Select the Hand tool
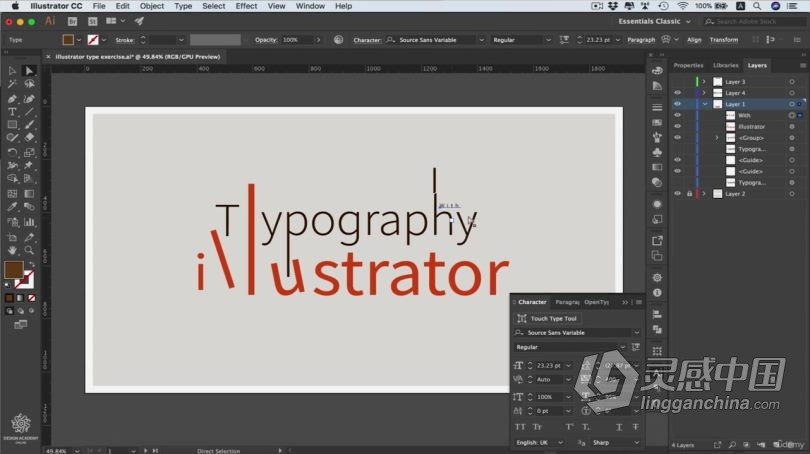The height and width of the screenshot is (454, 810). [x=12, y=251]
